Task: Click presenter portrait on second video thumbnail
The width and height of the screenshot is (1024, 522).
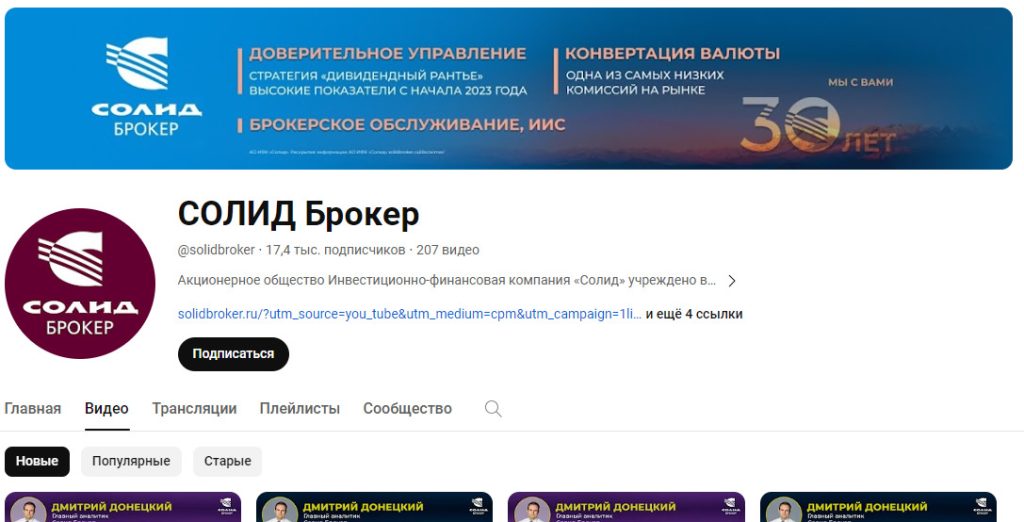Action: coord(280,512)
